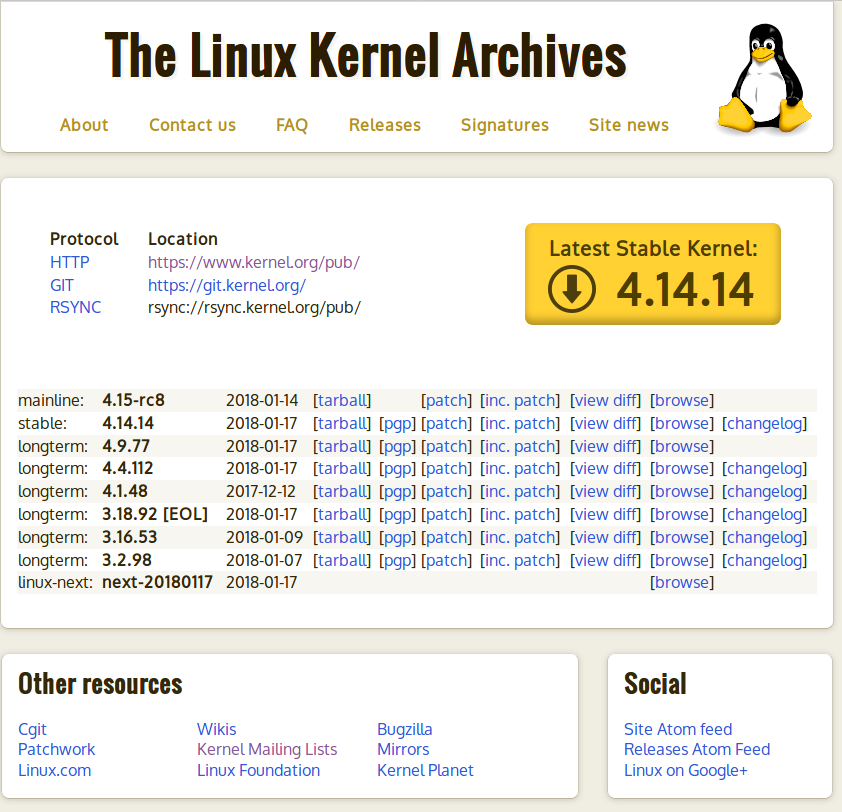The width and height of the screenshot is (842, 812).
Task: Go to the Releases page
Action: [384, 125]
